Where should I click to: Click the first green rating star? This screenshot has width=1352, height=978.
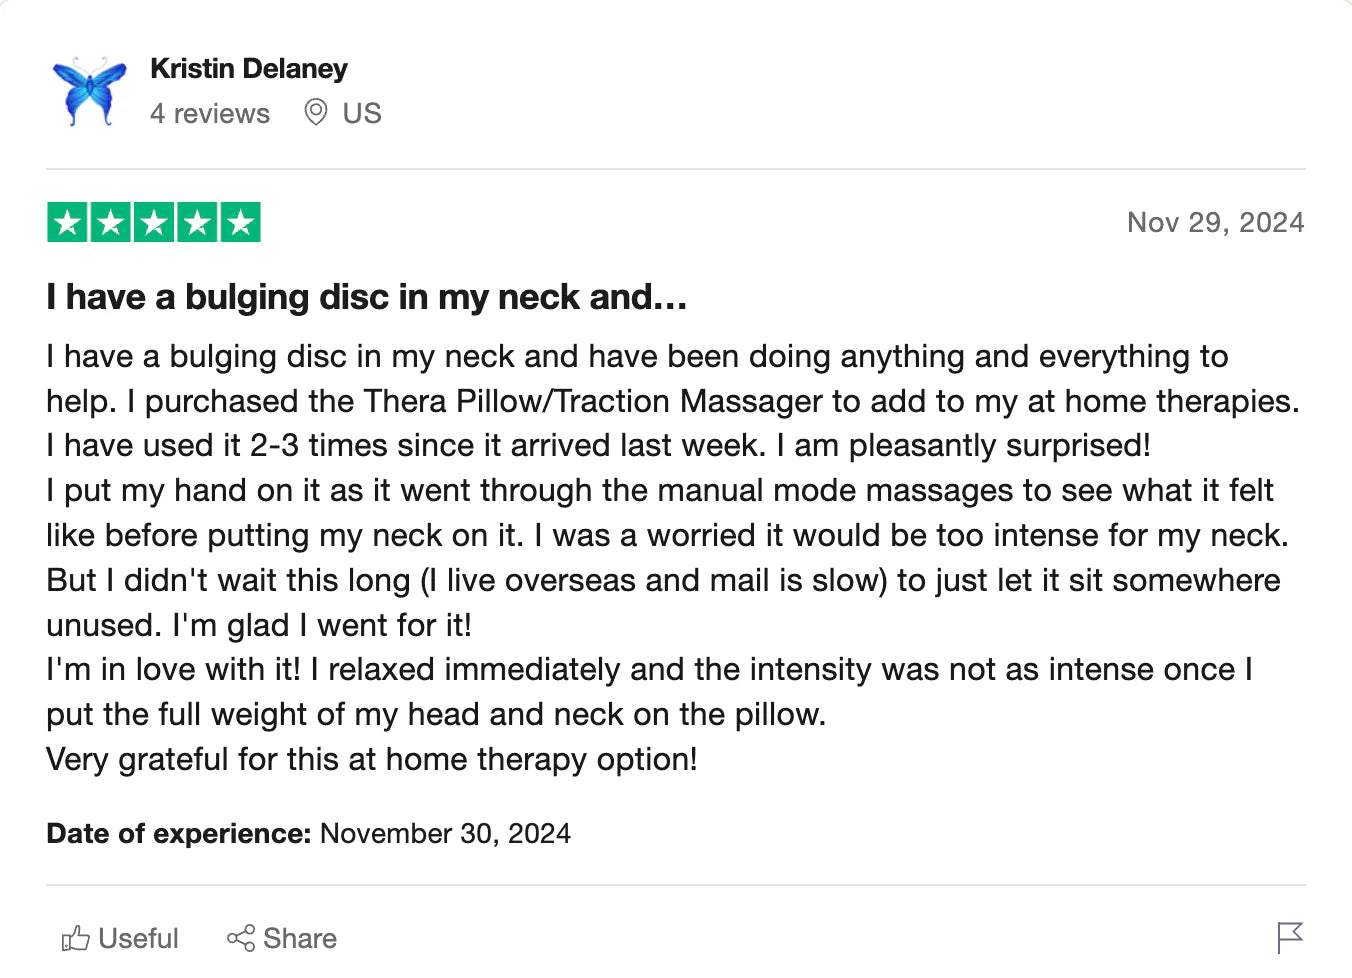68,223
